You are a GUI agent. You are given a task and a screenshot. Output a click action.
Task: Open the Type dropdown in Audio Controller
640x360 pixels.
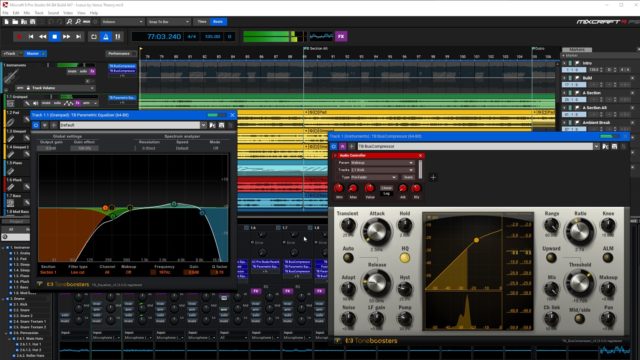[374, 178]
